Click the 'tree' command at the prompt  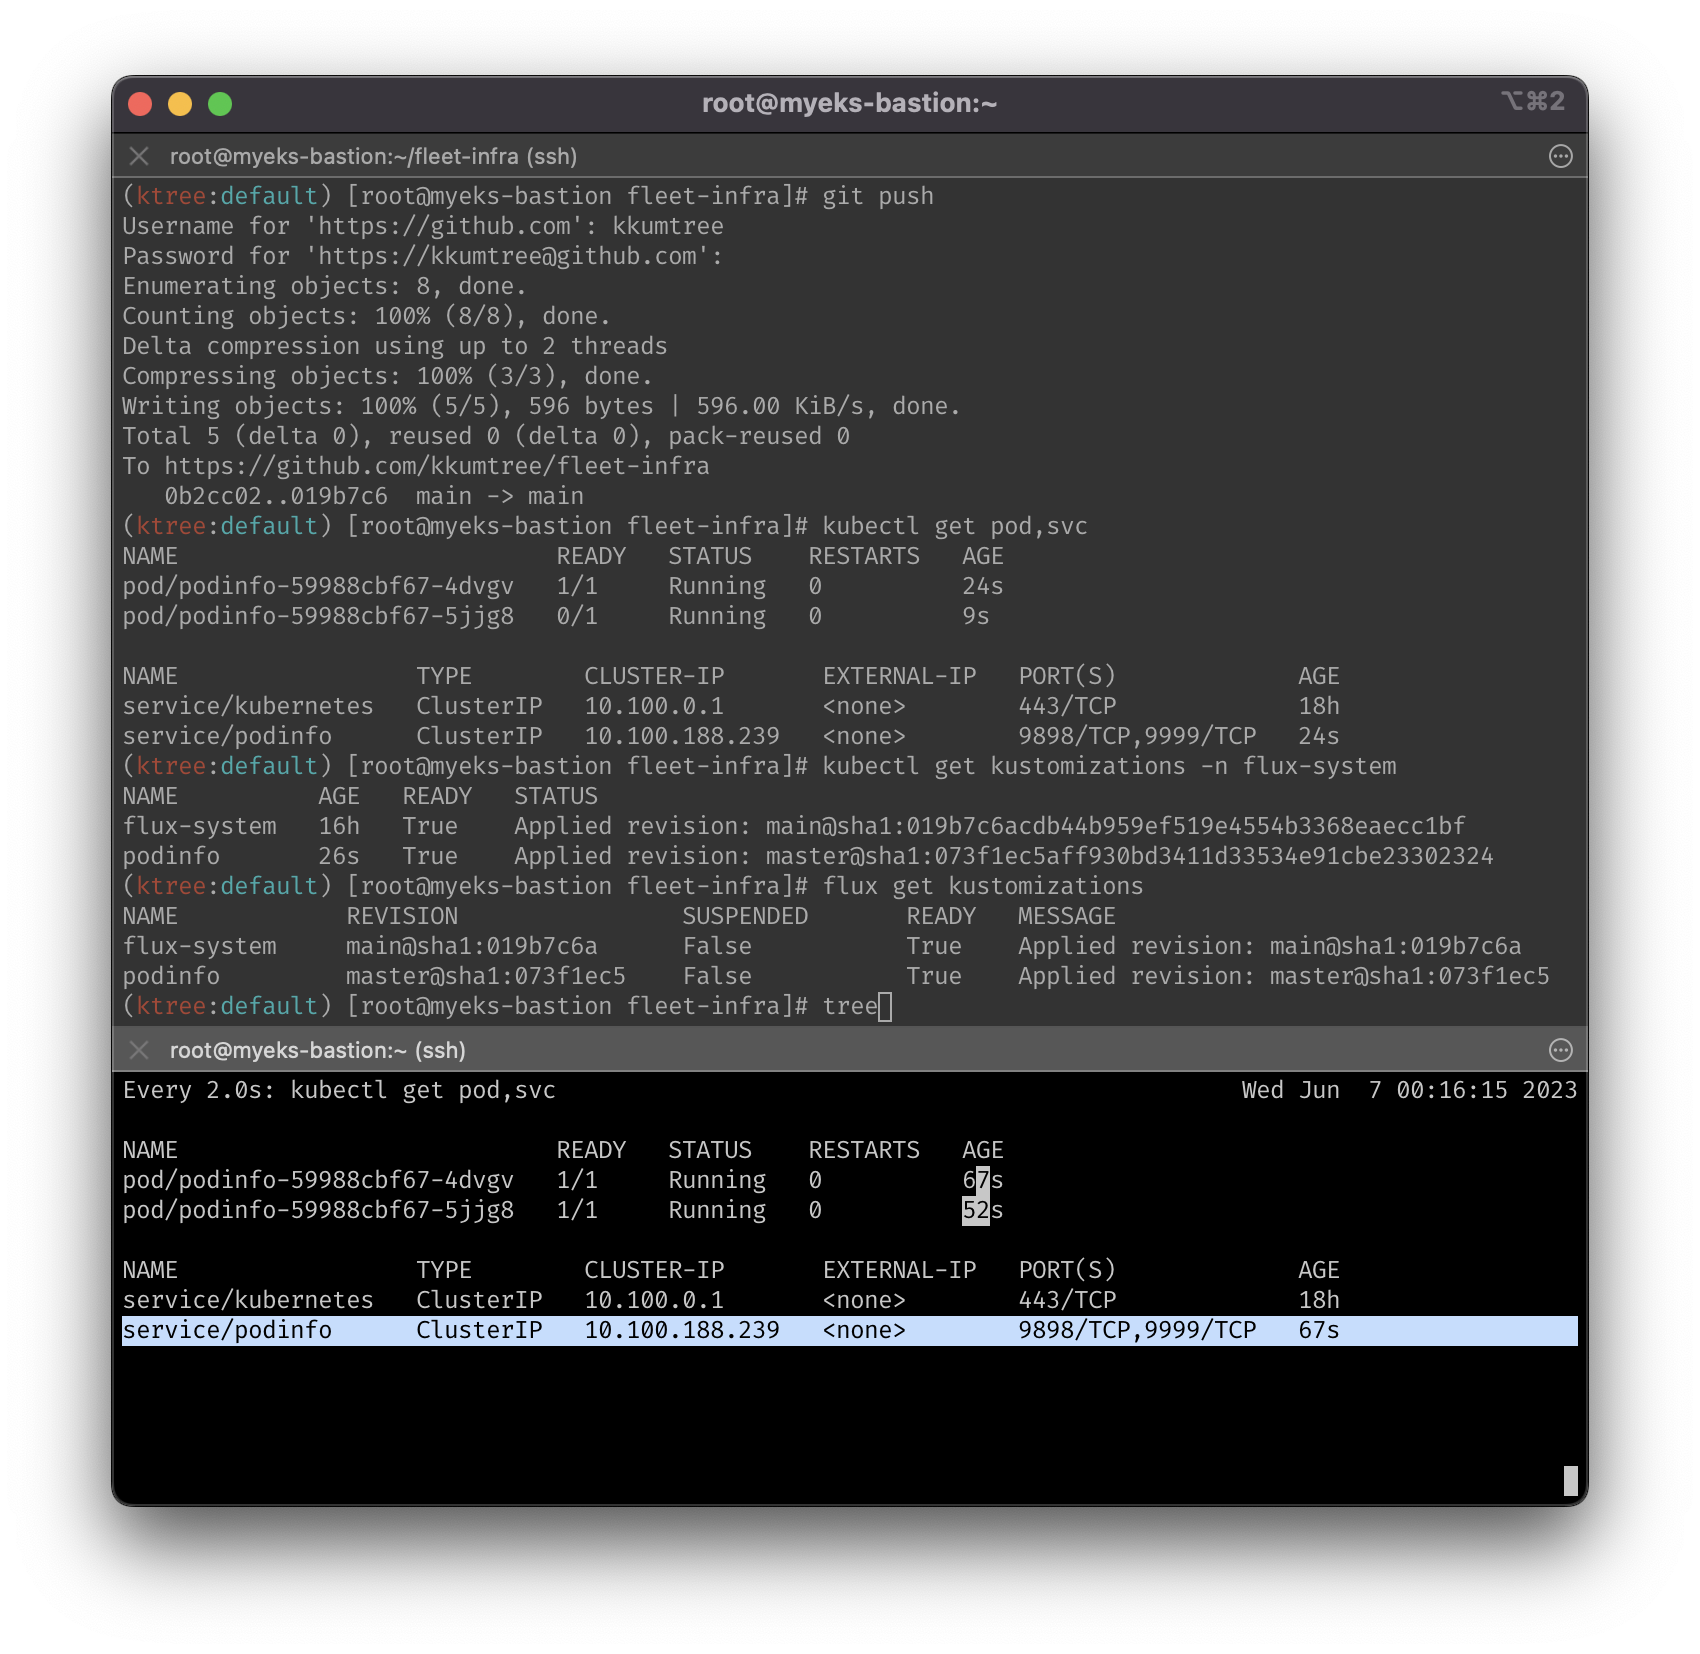850,1006
